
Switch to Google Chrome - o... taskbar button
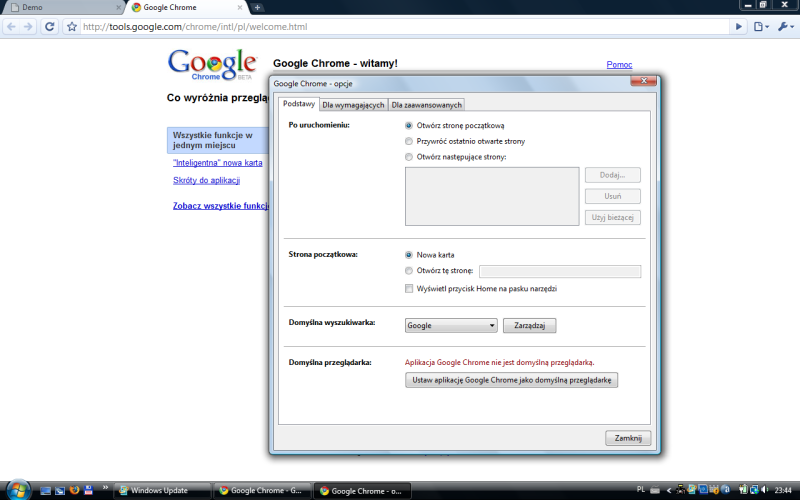tap(362, 491)
